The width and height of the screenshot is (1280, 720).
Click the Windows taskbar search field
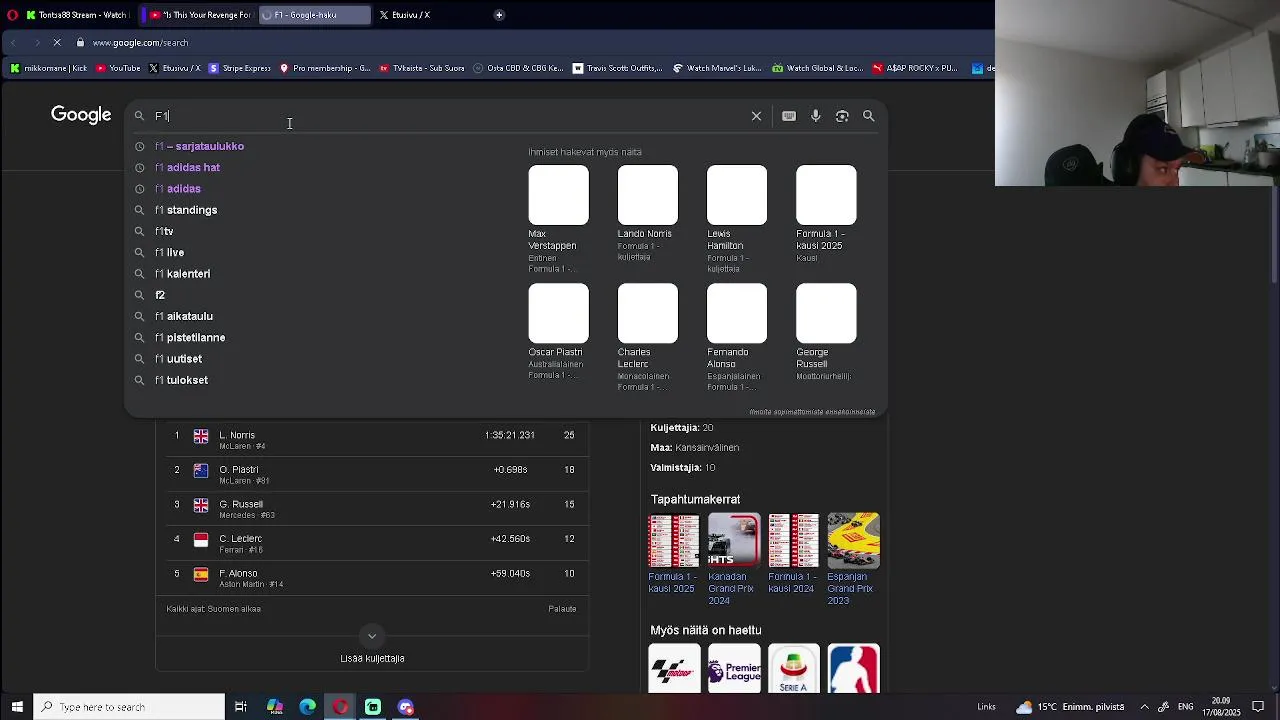coord(130,707)
